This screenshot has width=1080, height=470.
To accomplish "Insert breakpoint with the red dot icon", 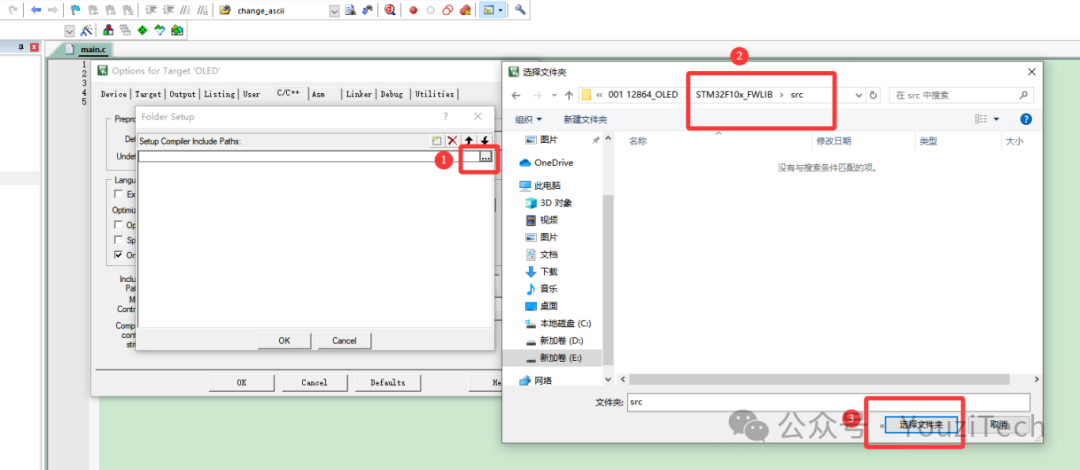I will (413, 10).
